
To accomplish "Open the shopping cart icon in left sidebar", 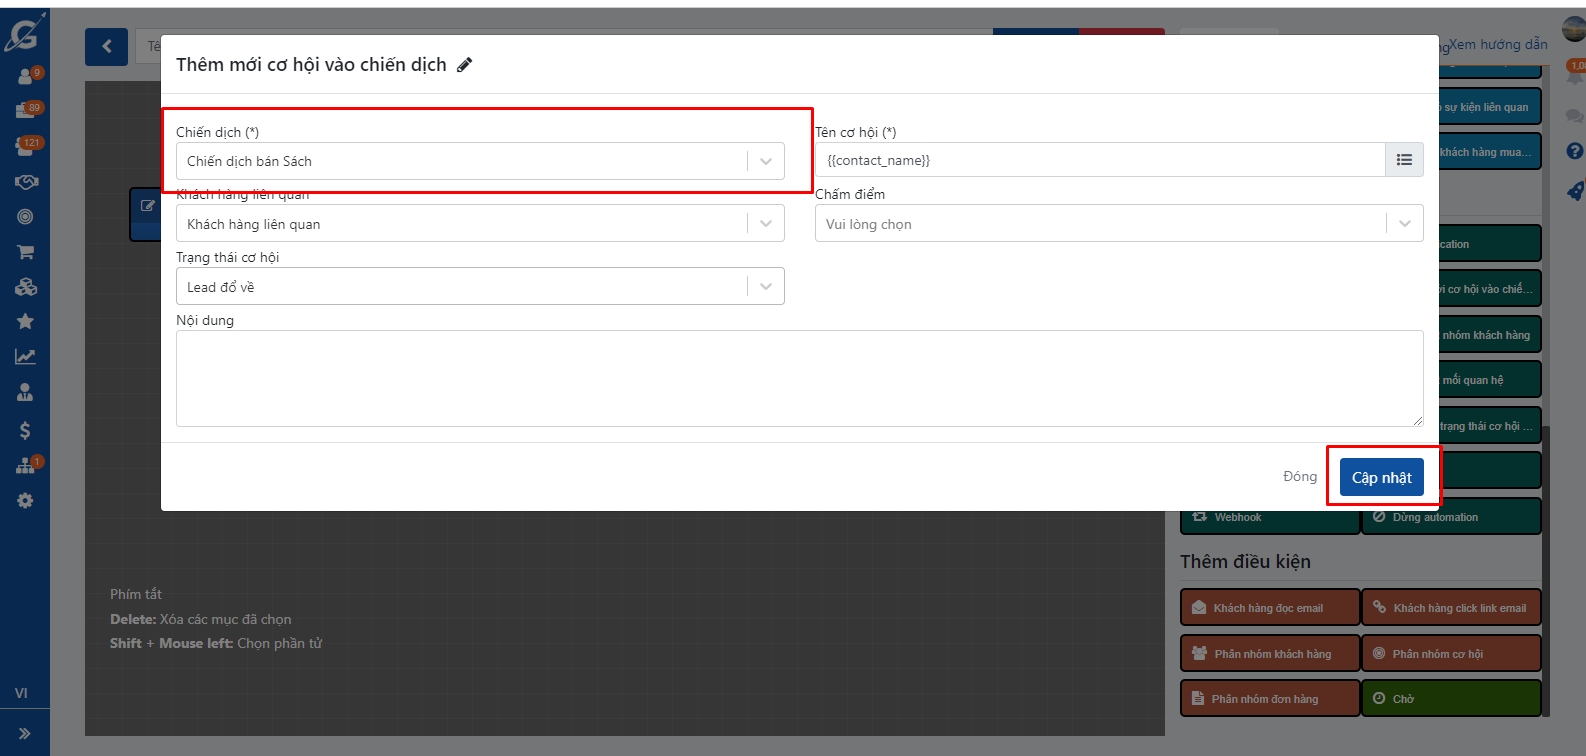I will click(25, 252).
